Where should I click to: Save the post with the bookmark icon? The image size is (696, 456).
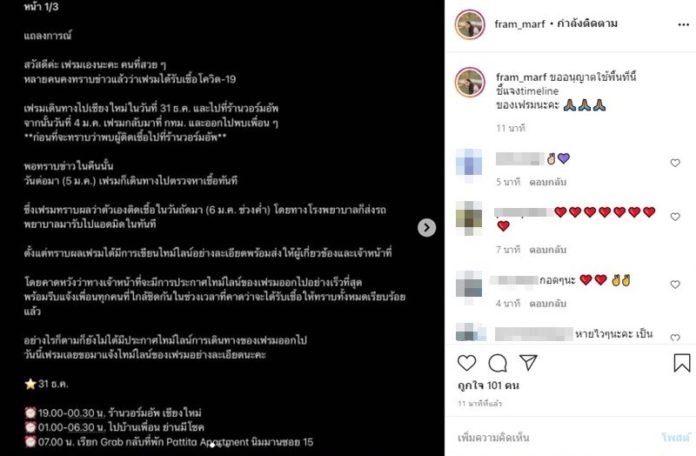[682, 363]
